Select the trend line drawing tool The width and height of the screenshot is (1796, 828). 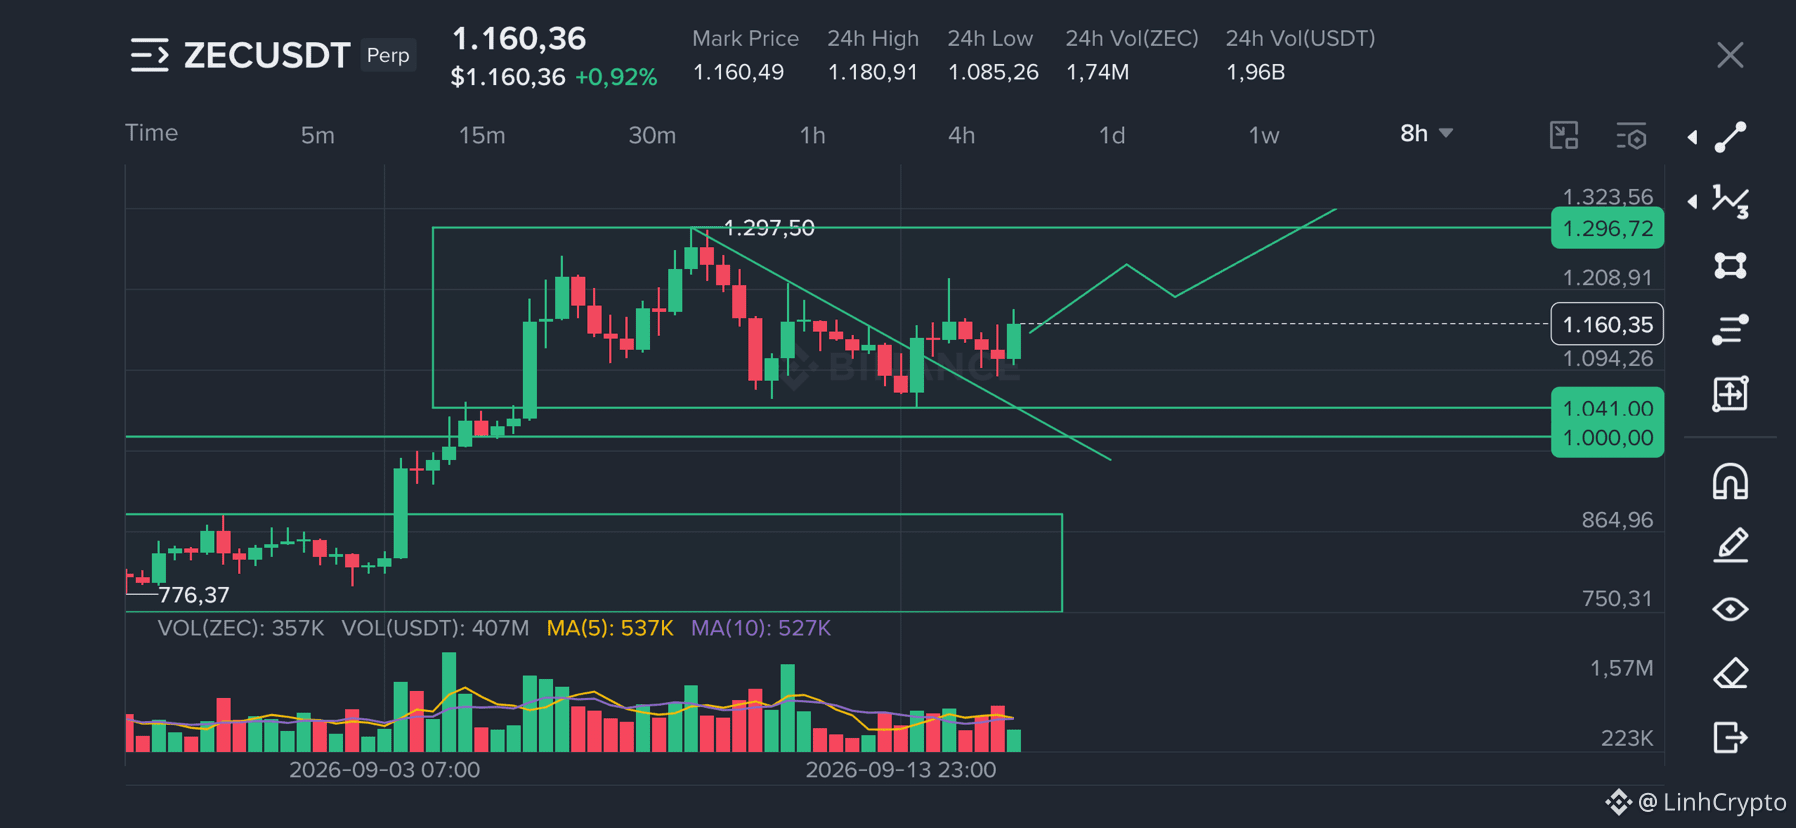pyautogui.click(x=1730, y=137)
